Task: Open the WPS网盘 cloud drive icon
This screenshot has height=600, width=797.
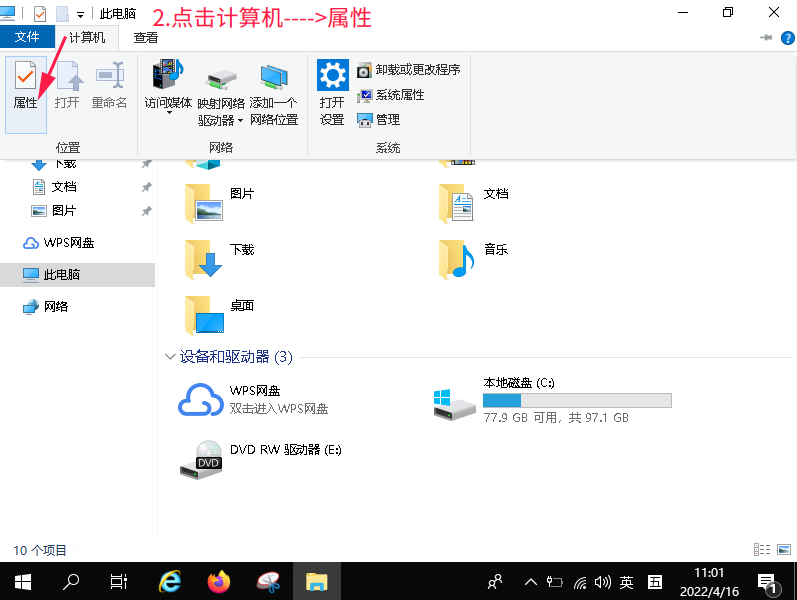Action: click(200, 400)
